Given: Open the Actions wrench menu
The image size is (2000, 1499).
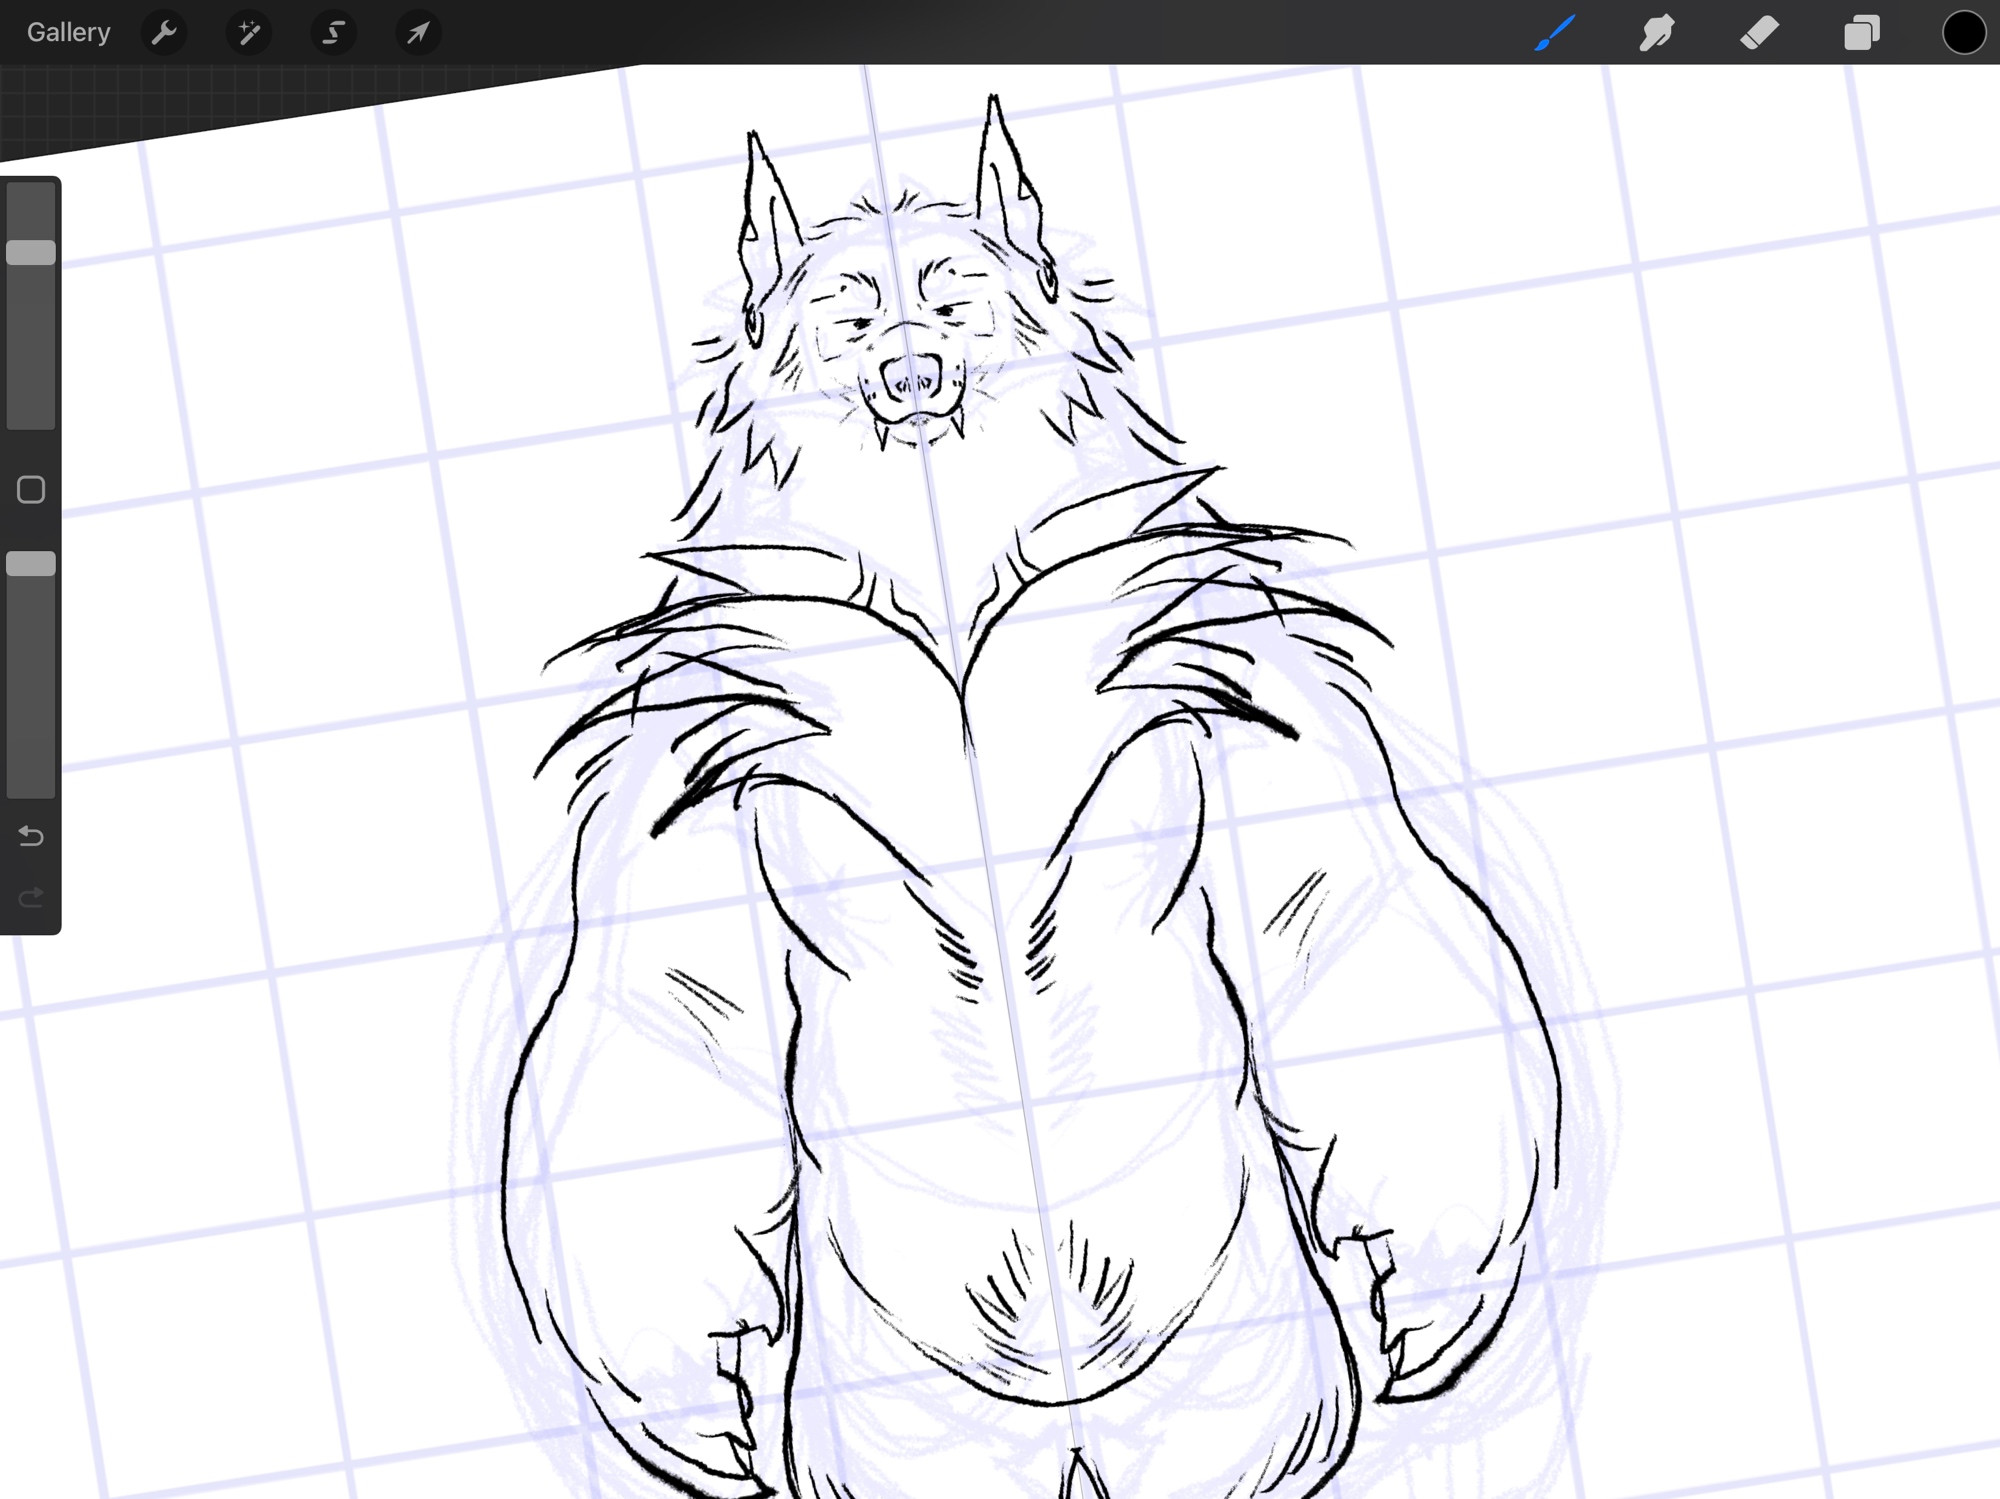Looking at the screenshot, I should (164, 33).
